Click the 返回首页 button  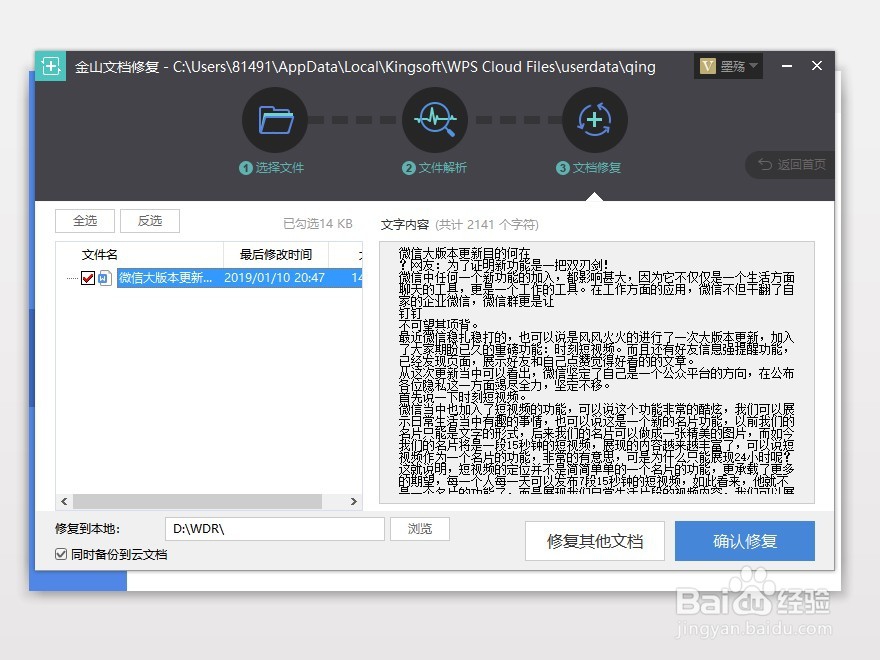pyautogui.click(x=791, y=164)
